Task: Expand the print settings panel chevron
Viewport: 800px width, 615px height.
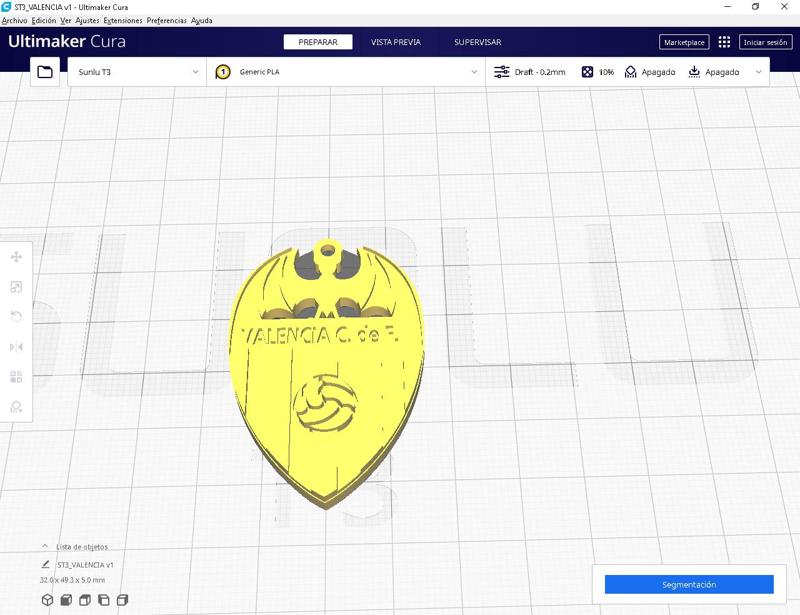Action: pyautogui.click(x=759, y=72)
